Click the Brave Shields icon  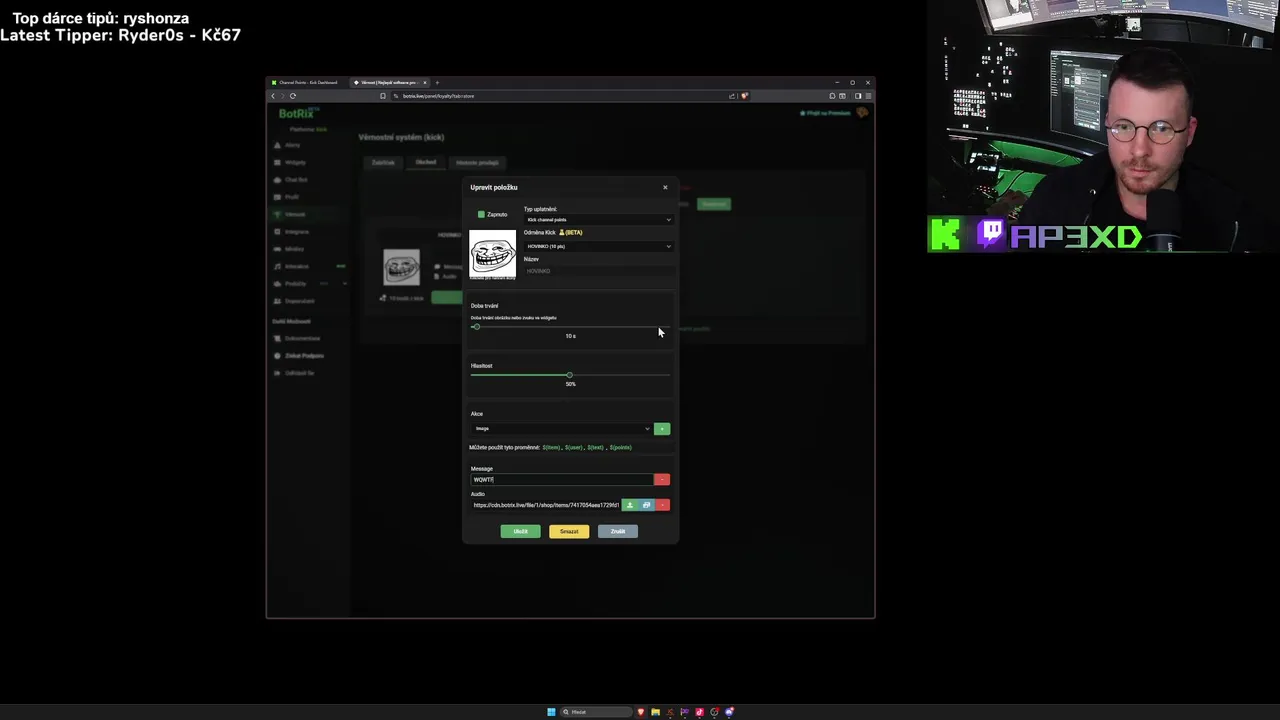click(744, 96)
